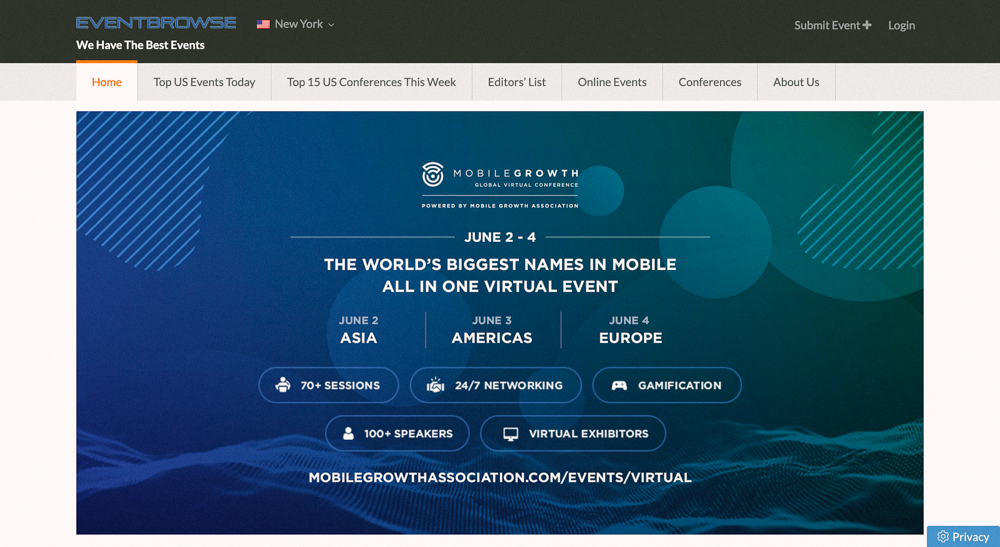Click the Mobile Growth target logo icon
The height and width of the screenshot is (547, 1000).
coord(432,174)
